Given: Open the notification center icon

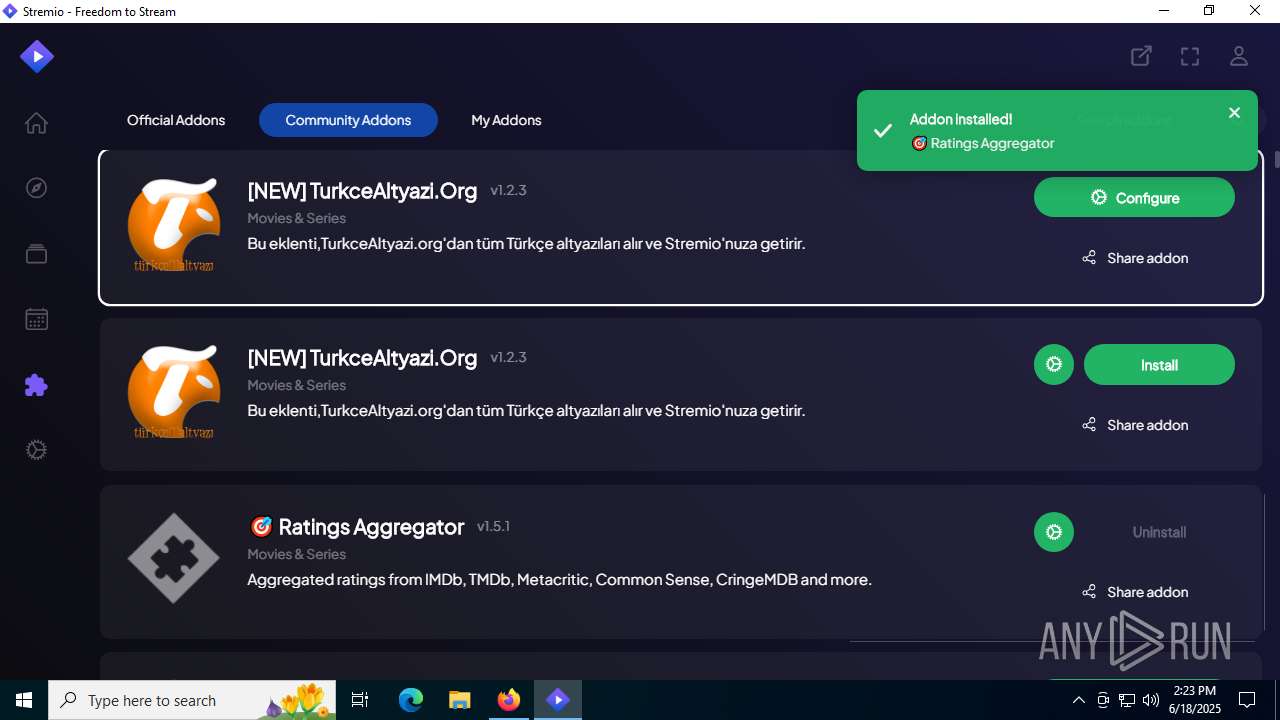Looking at the screenshot, I should (1247, 700).
